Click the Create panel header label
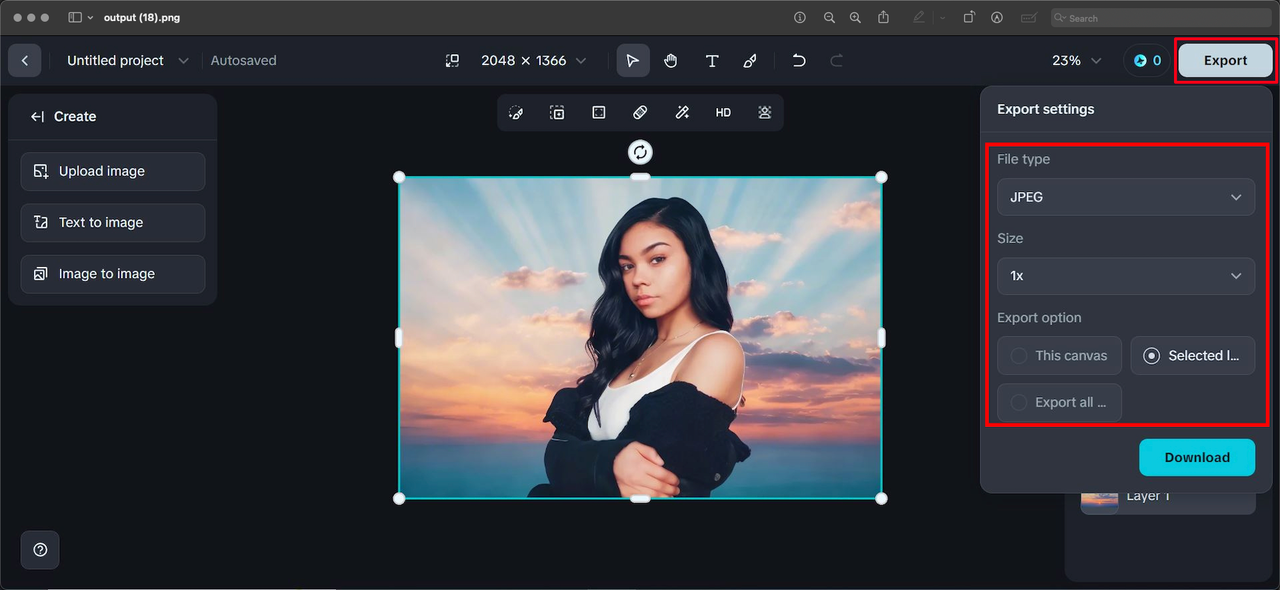 (x=75, y=117)
